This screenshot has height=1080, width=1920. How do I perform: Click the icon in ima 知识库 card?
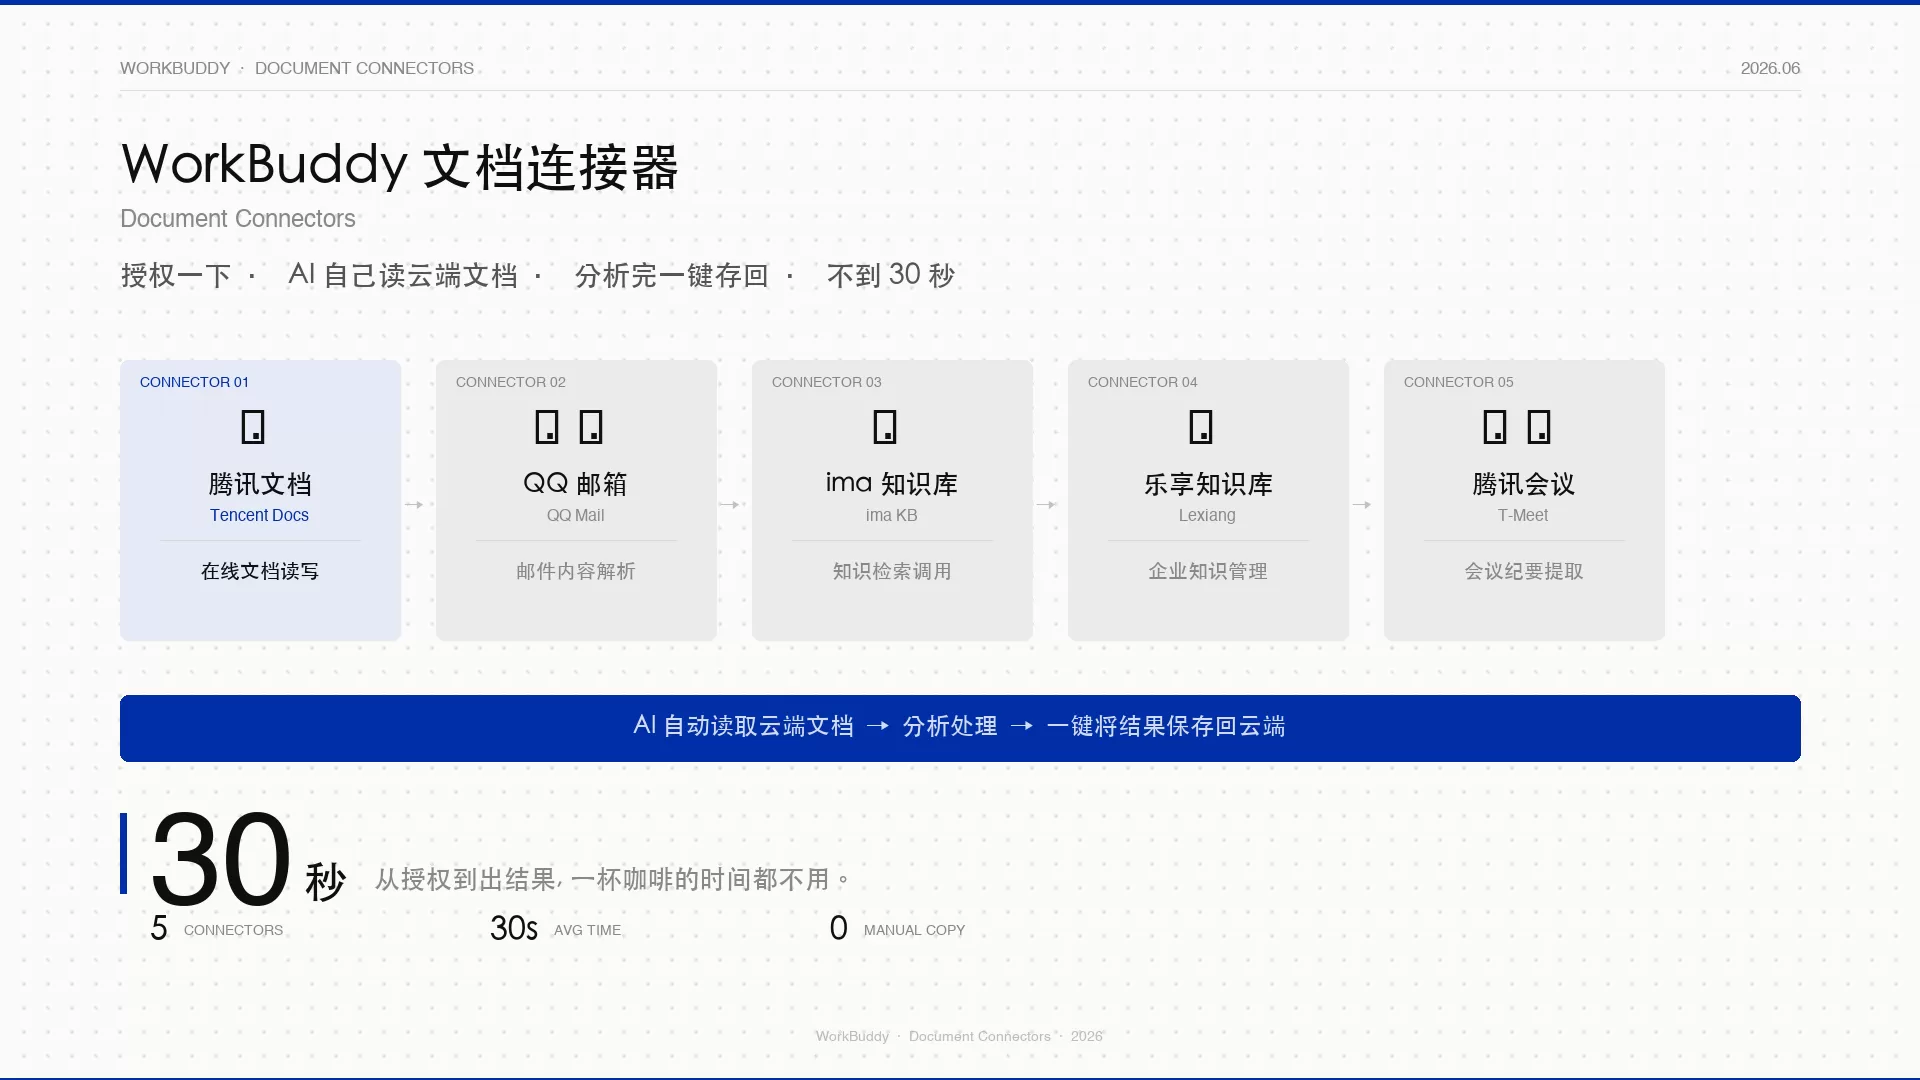point(885,427)
